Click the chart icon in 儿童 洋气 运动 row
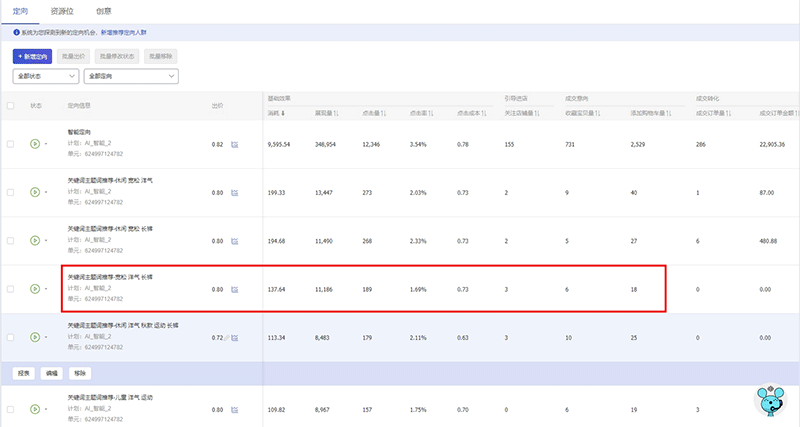This screenshot has height=427, width=800. click(x=235, y=410)
